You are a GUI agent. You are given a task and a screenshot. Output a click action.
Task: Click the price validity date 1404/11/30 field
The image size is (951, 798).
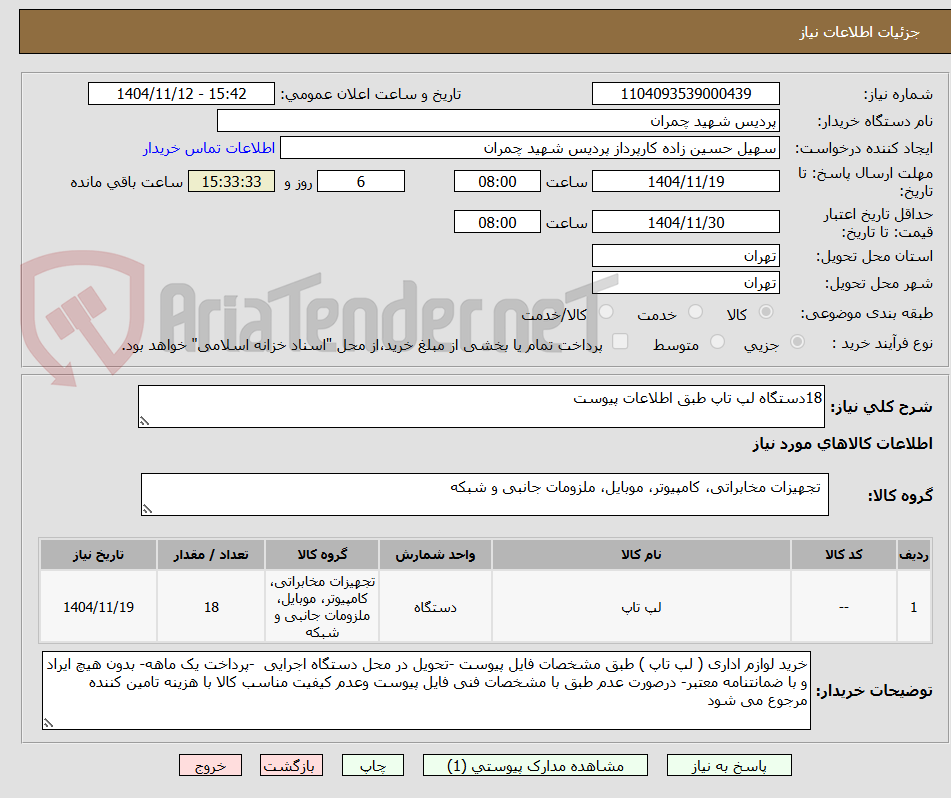tap(685, 222)
